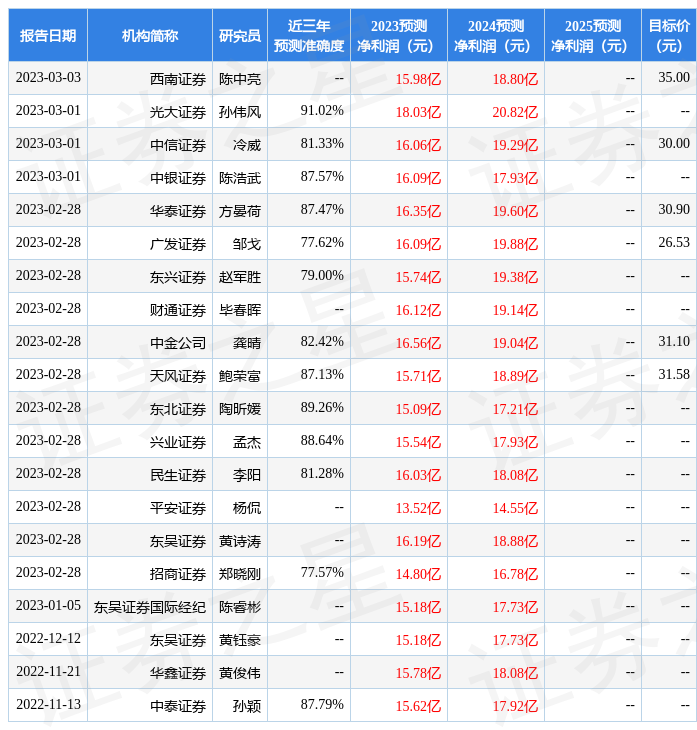Click researcher name 陈中亮
This screenshot has height=730, width=697.
pyautogui.click(x=240, y=79)
